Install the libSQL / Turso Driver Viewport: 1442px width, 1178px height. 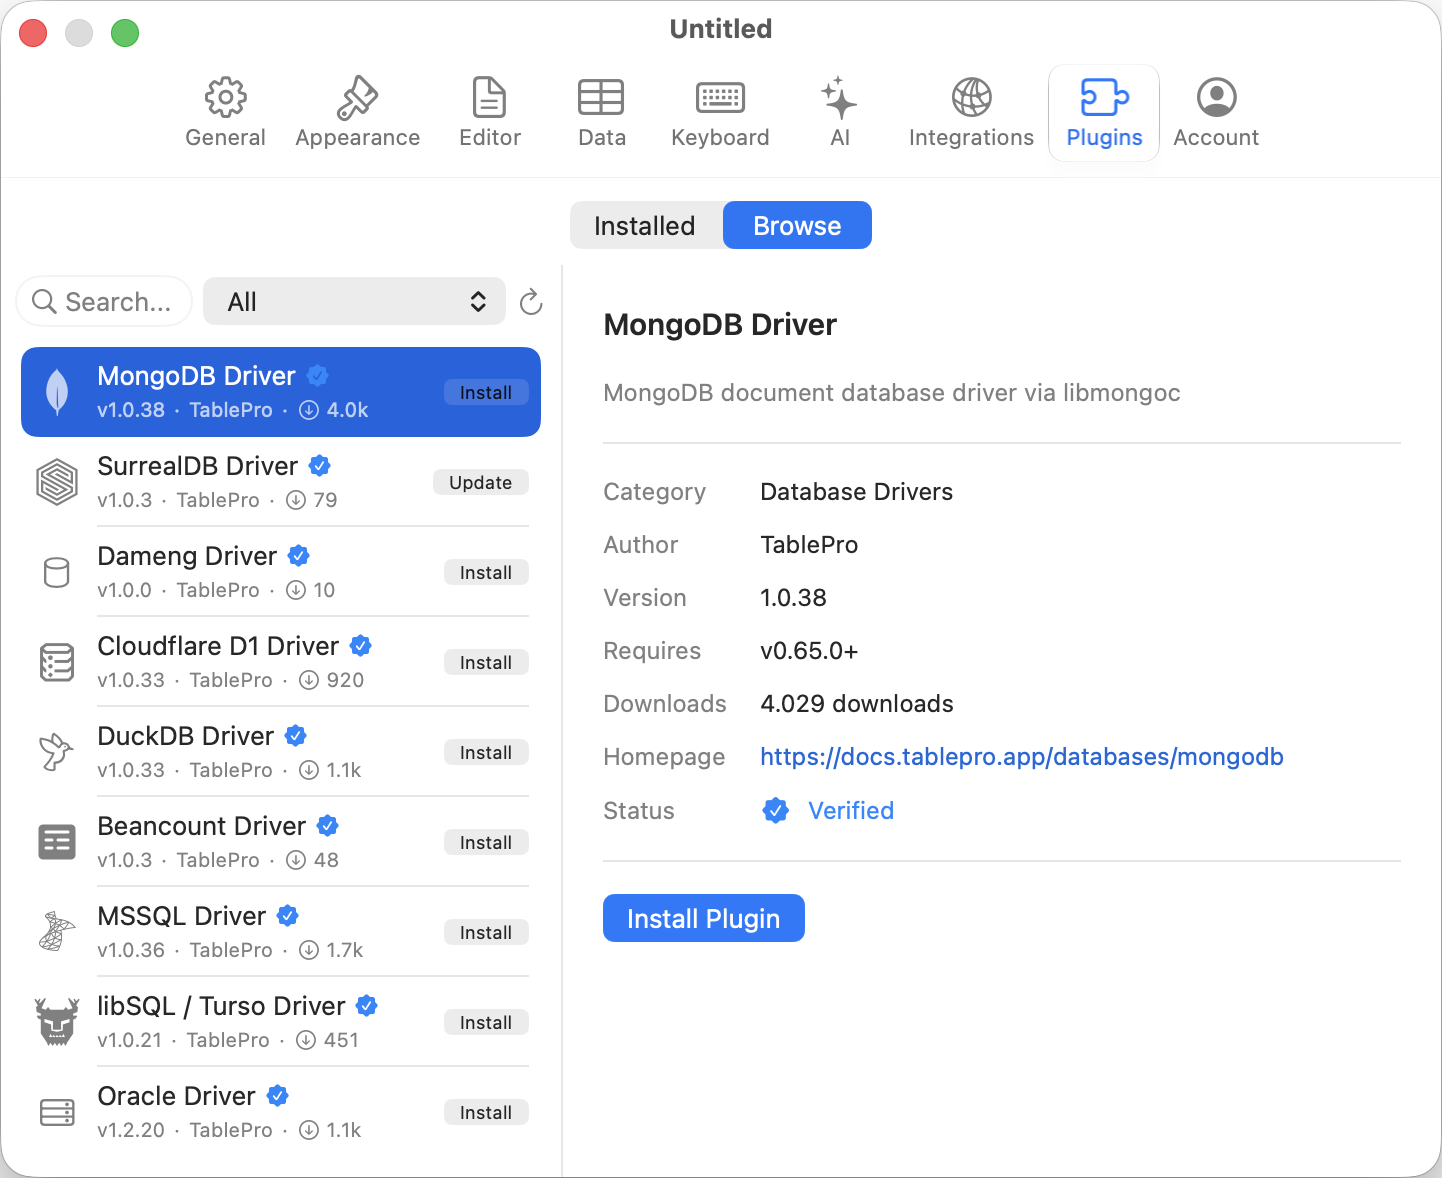pos(486,1022)
